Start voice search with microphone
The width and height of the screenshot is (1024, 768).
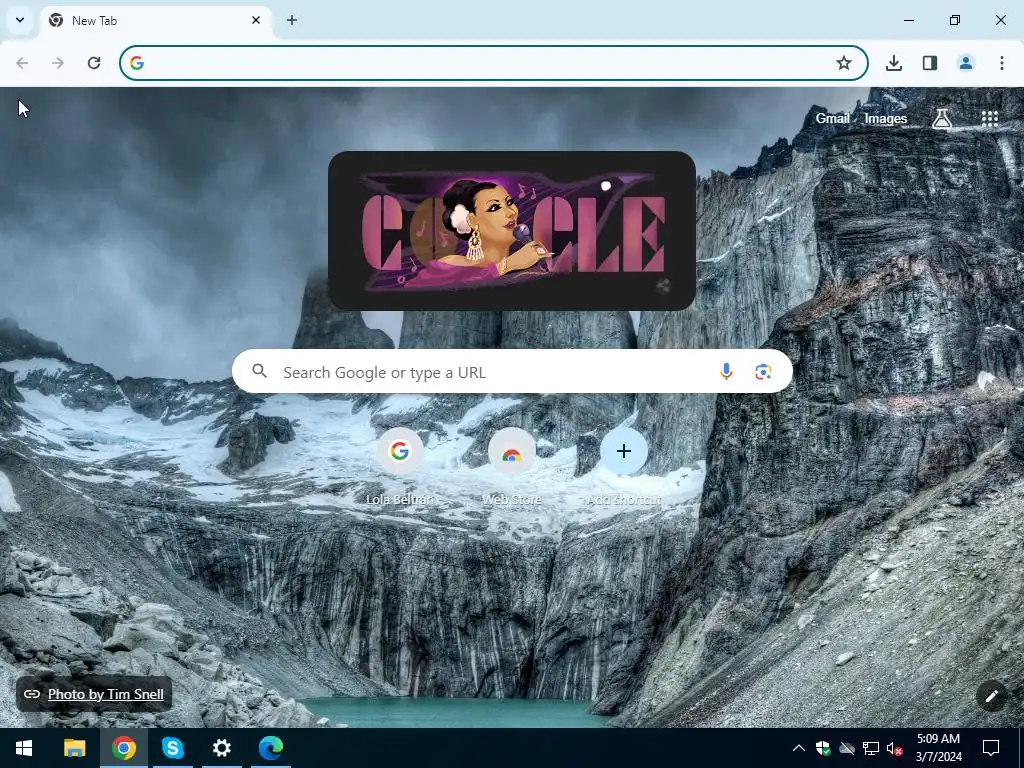pos(726,372)
